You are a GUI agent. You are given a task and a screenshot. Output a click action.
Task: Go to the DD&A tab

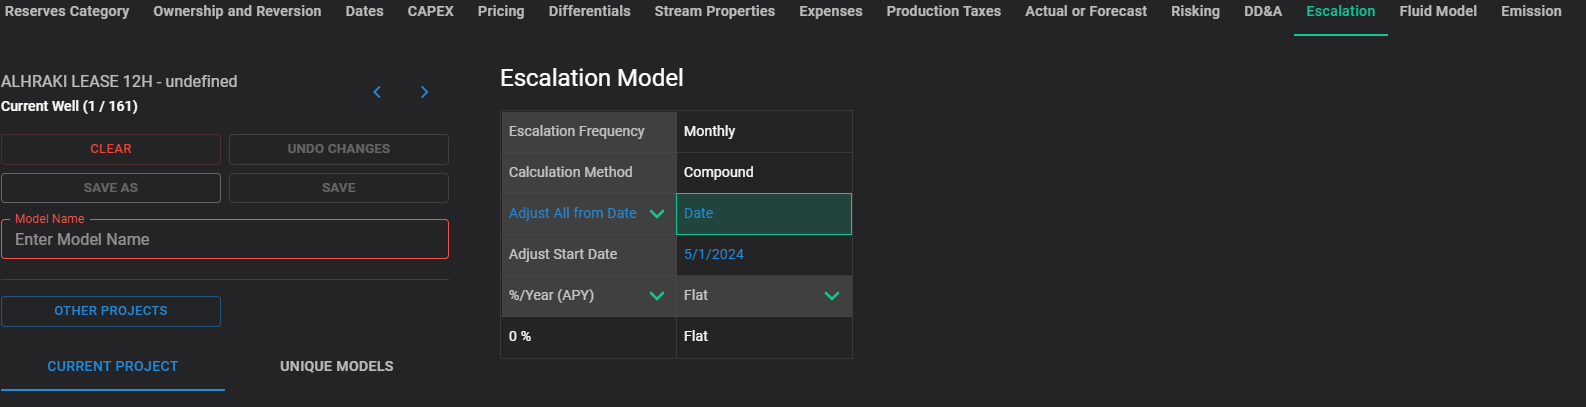click(x=1263, y=12)
